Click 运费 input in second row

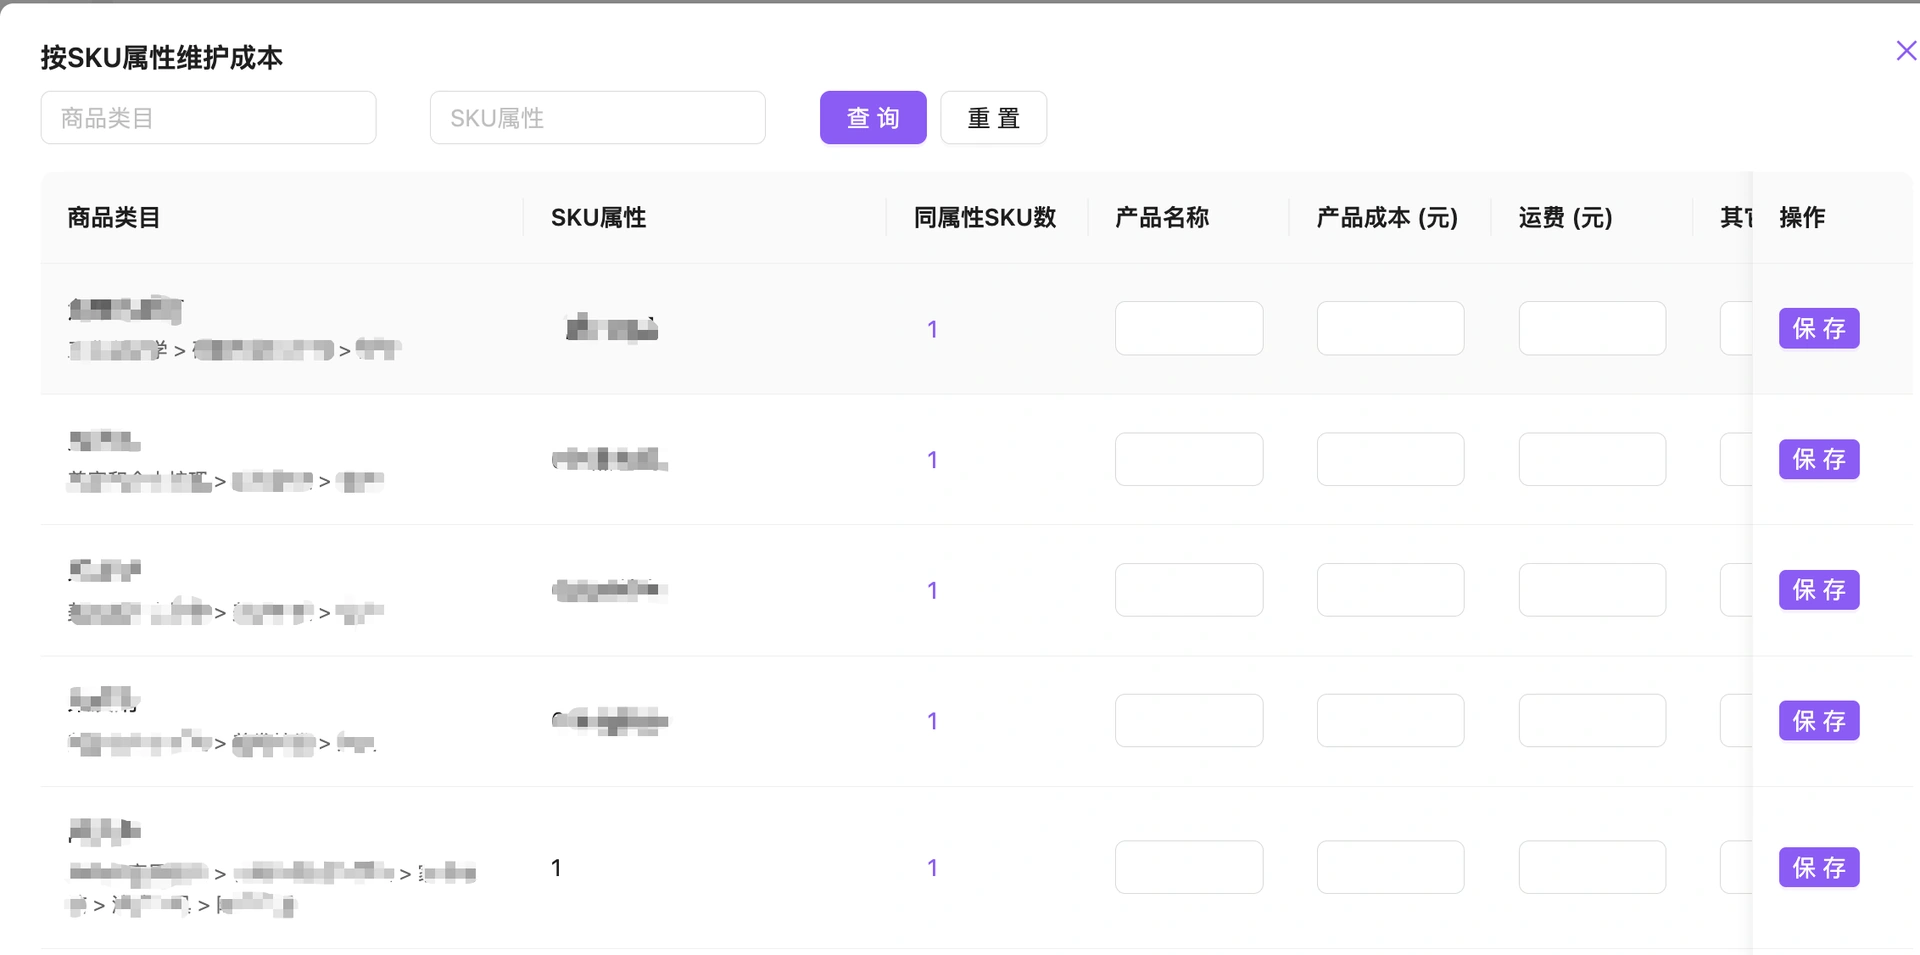click(x=1592, y=459)
